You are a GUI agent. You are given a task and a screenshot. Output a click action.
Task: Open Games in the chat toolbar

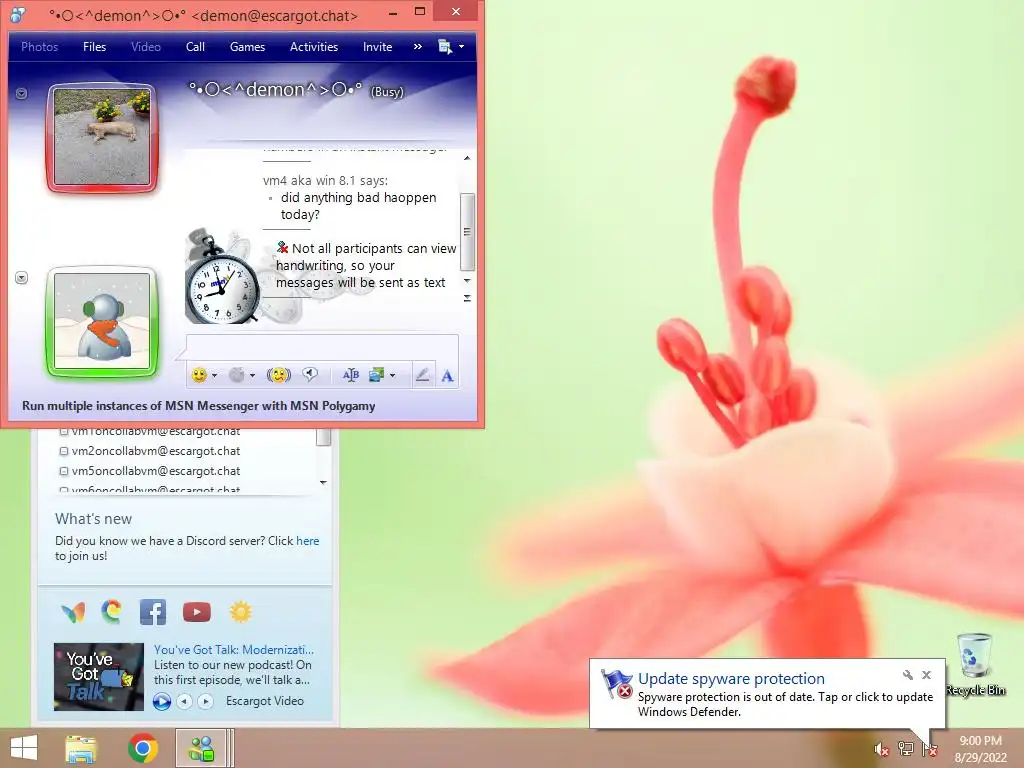pos(248,47)
